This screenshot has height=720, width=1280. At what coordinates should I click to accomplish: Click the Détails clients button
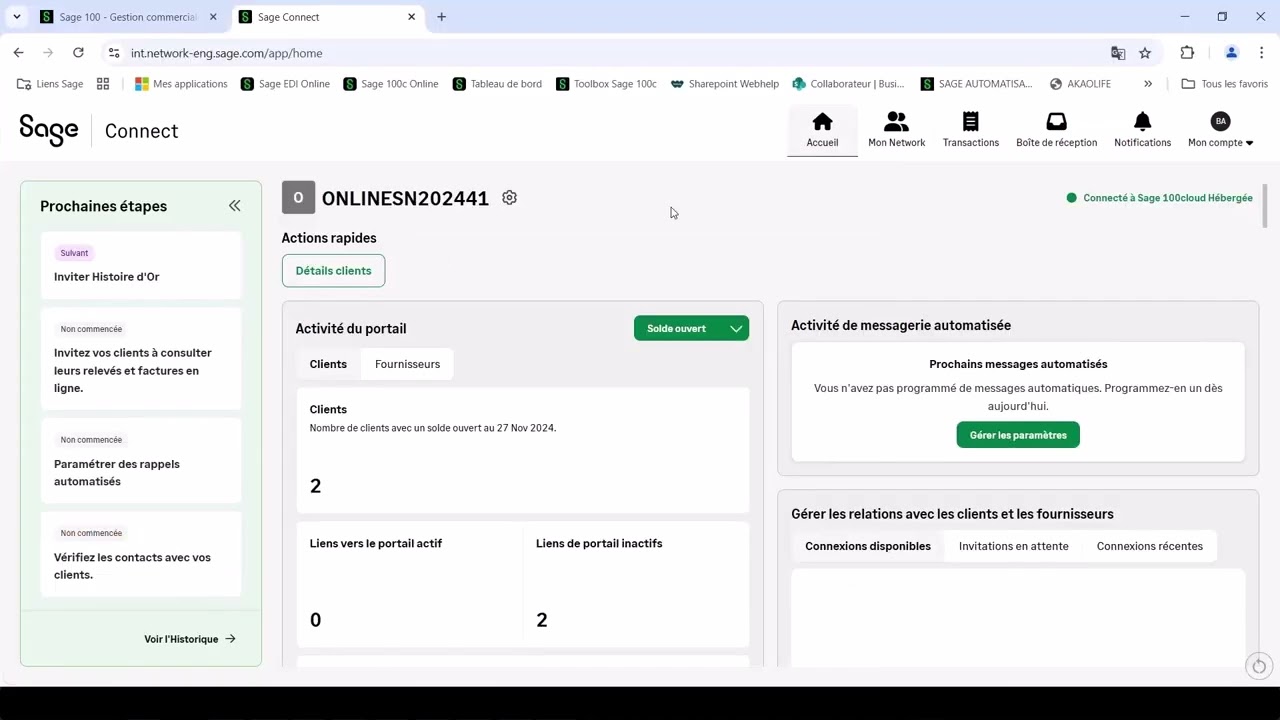[x=333, y=271]
